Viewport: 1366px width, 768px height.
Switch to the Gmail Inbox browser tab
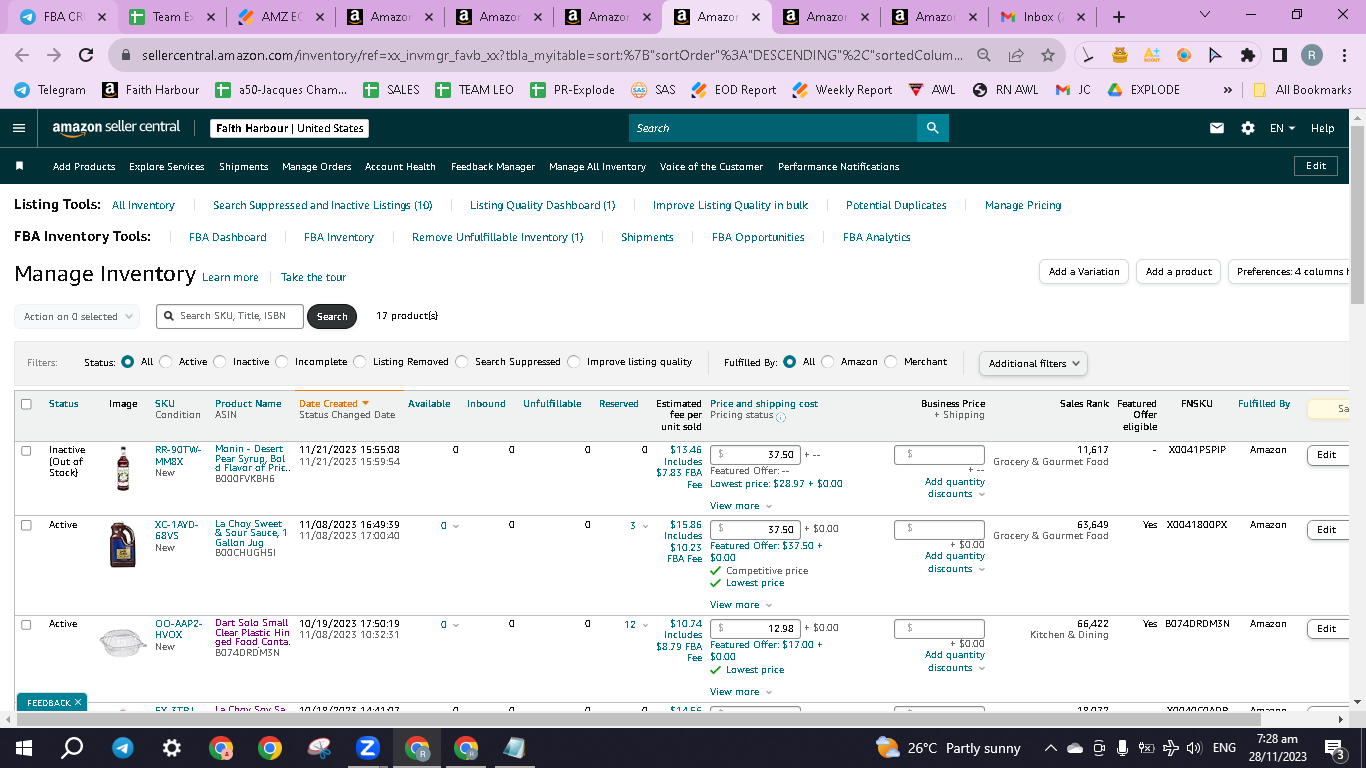[x=1041, y=17]
